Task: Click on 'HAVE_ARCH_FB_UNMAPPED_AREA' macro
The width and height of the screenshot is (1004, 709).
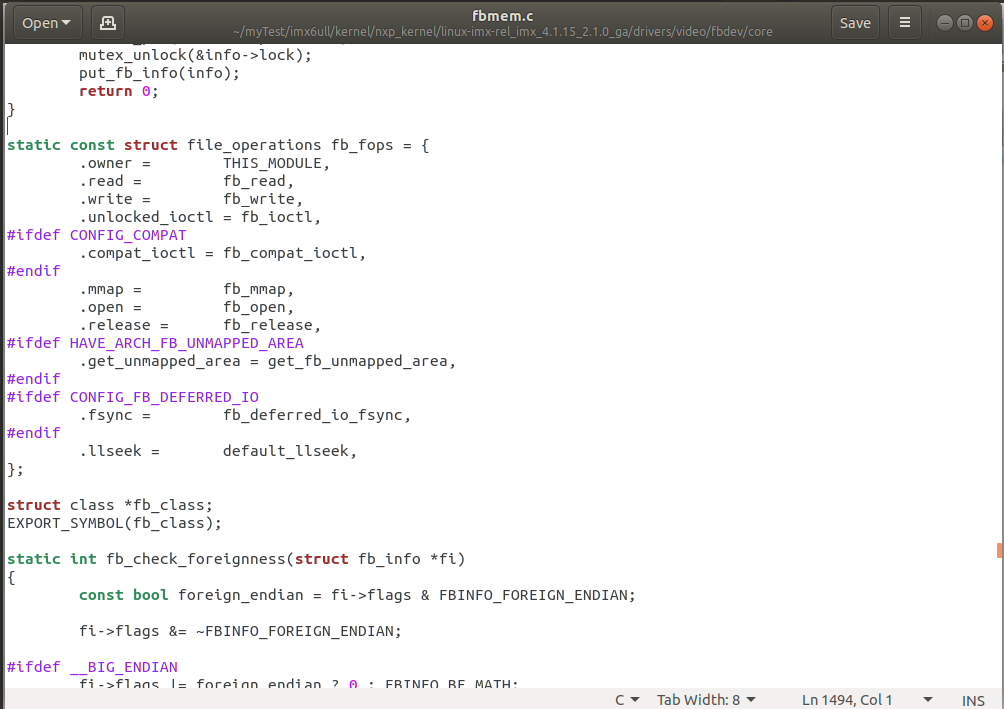Action: click(x=186, y=343)
